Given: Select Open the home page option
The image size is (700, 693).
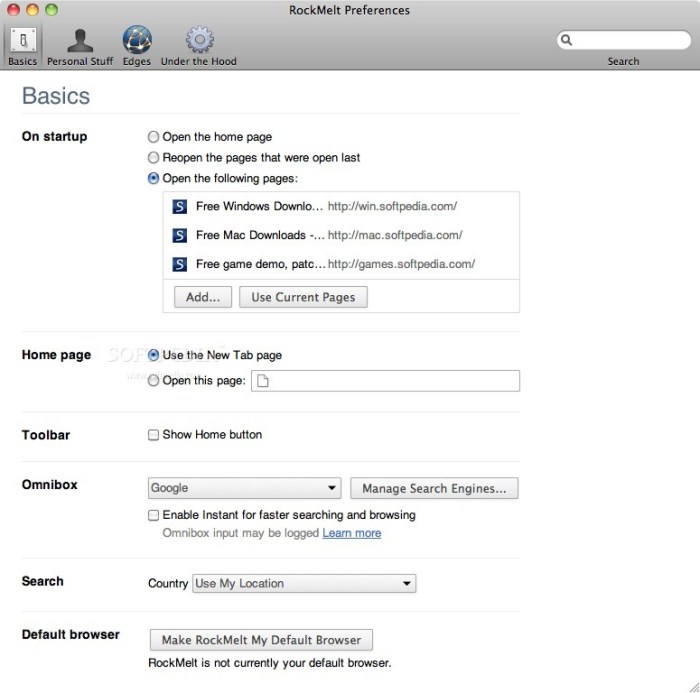Looking at the screenshot, I should [153, 137].
